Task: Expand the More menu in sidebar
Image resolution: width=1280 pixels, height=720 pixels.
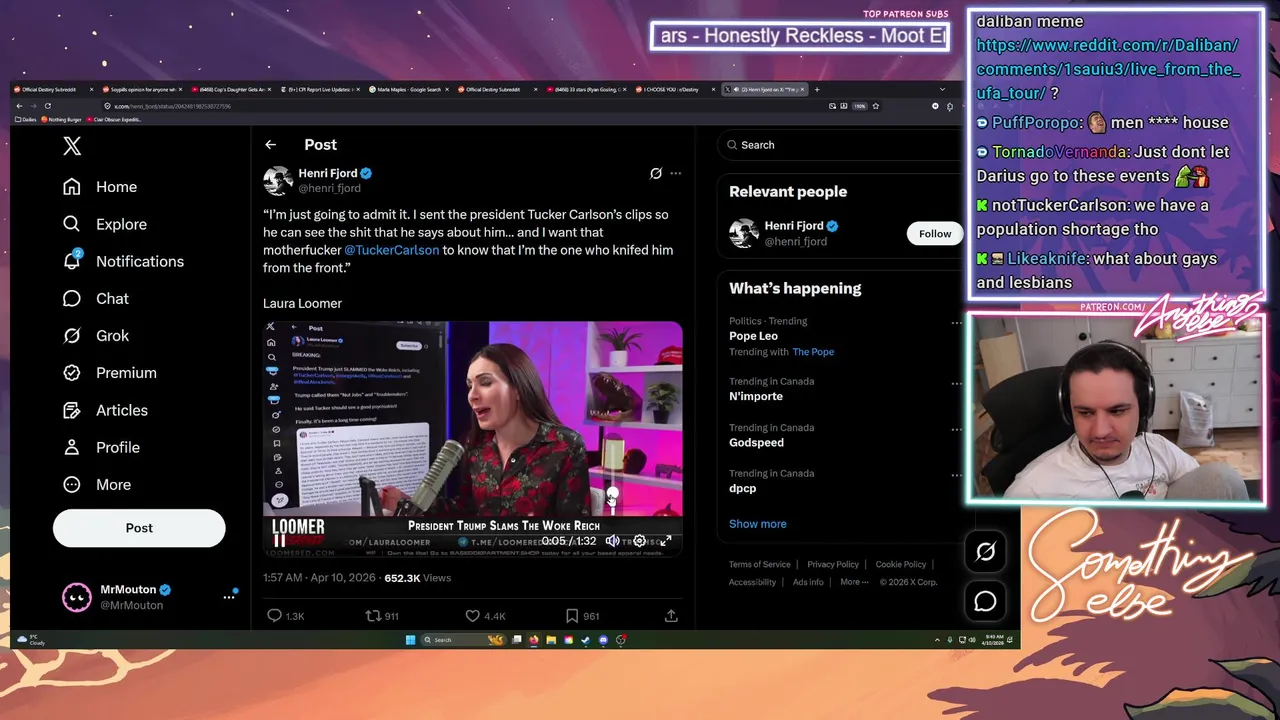Action: click(x=97, y=484)
